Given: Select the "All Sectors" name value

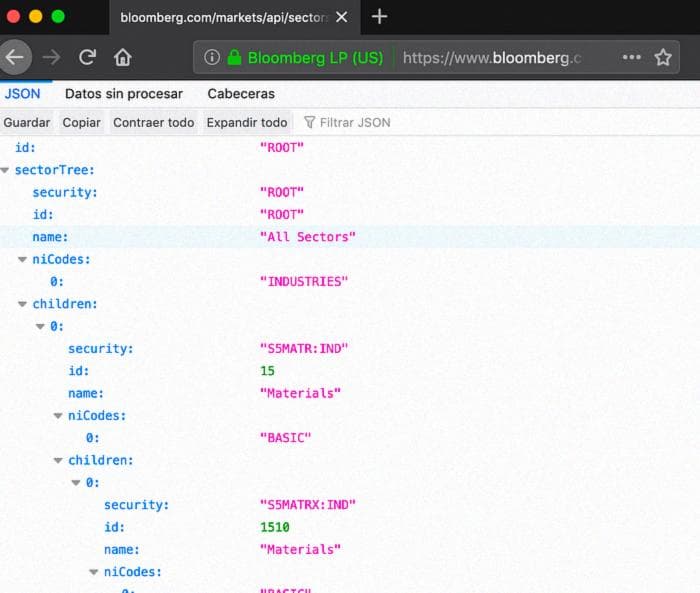Looking at the screenshot, I should pyautogui.click(x=308, y=237).
